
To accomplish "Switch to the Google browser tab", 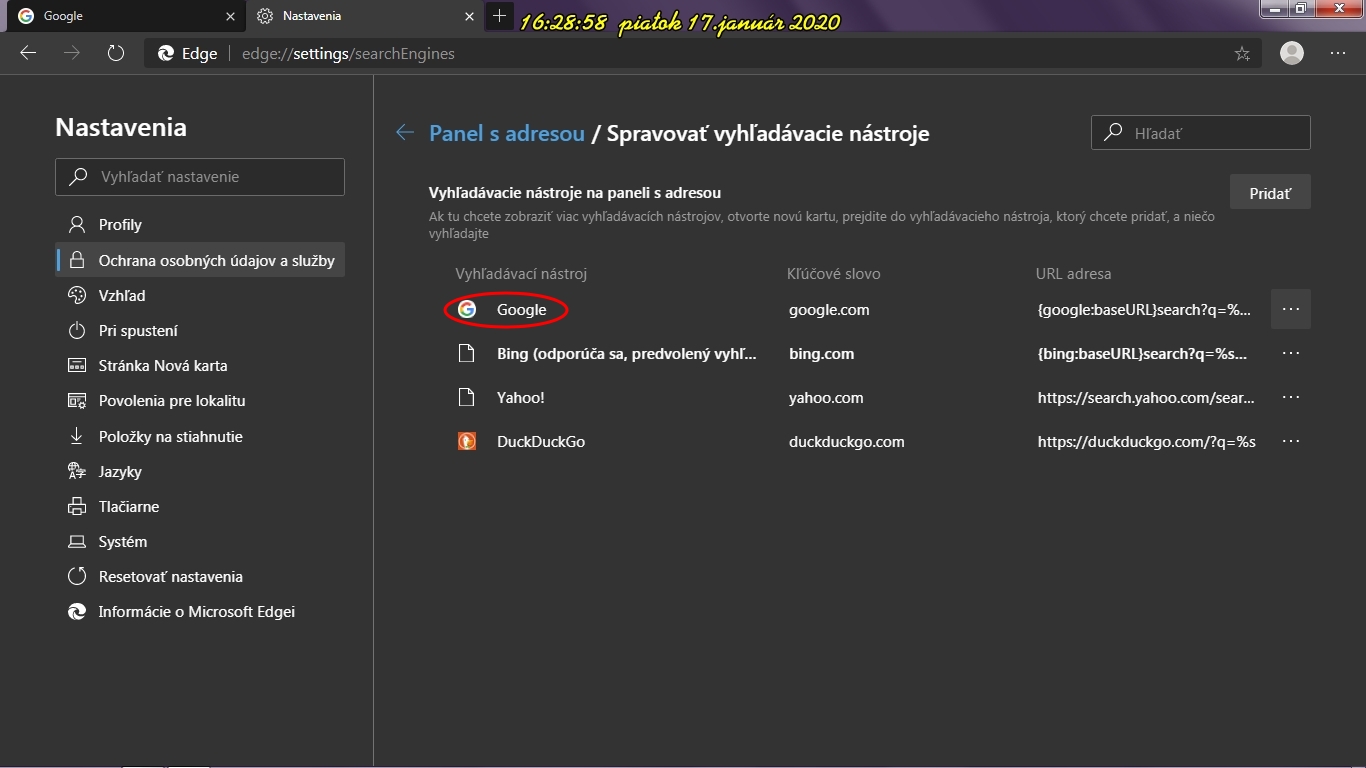I will tap(120, 16).
